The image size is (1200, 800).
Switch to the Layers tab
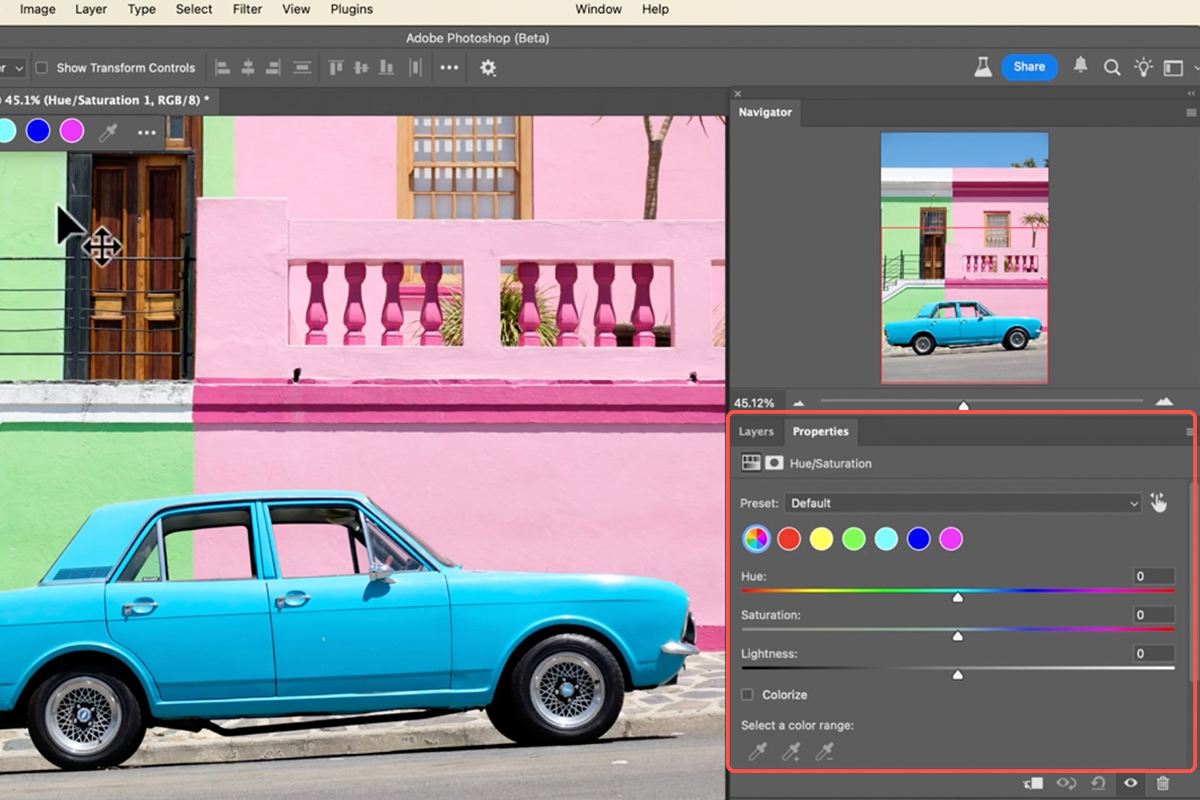(756, 431)
